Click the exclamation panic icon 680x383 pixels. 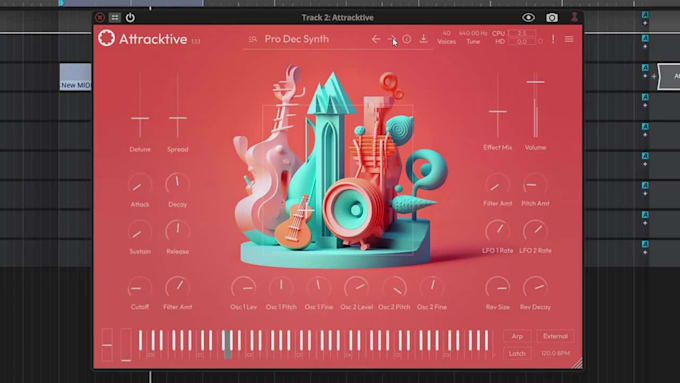point(553,39)
